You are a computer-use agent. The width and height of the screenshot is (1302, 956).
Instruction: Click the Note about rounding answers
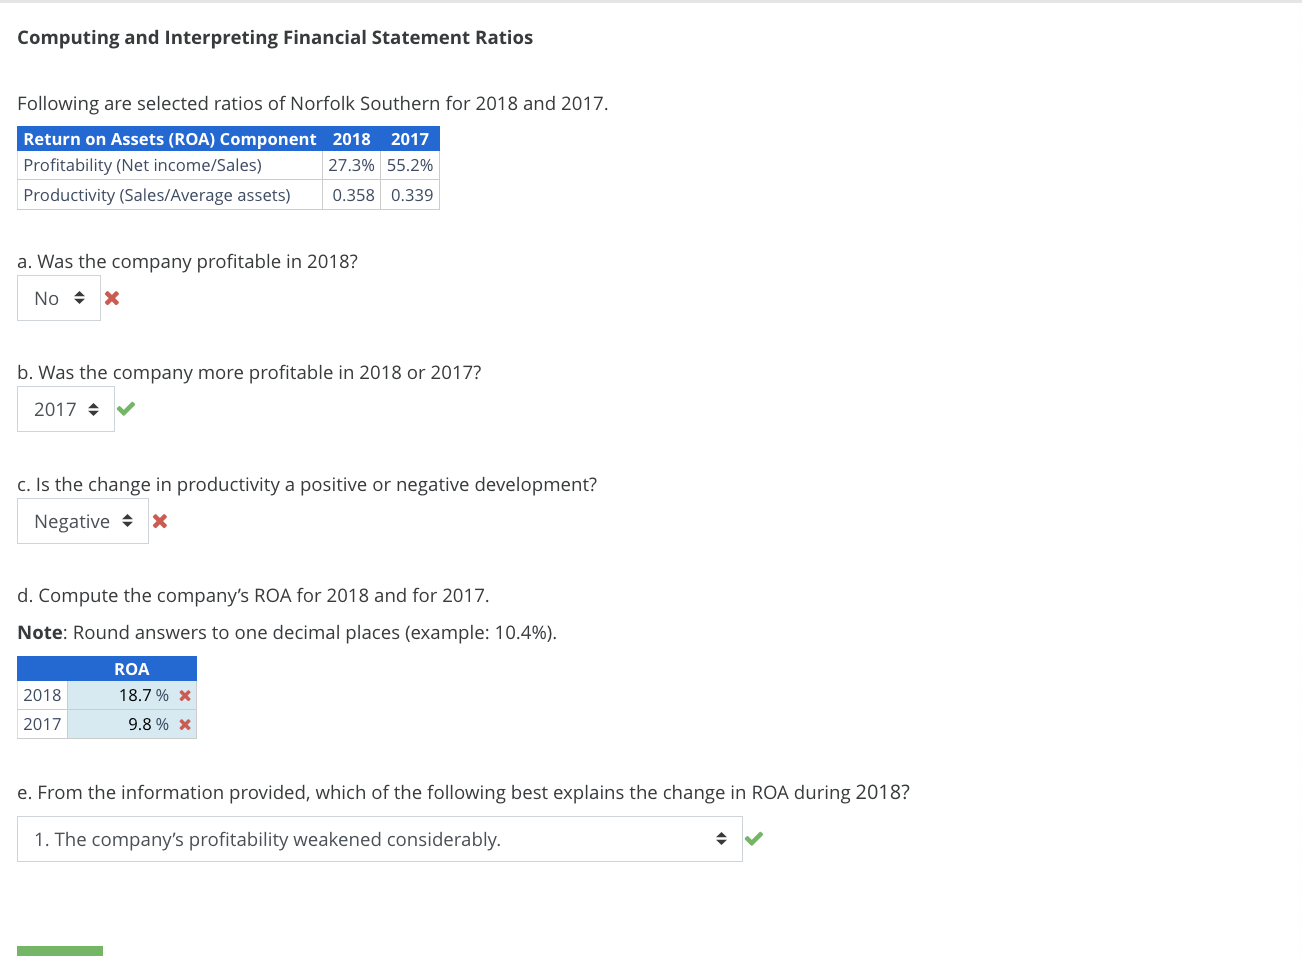286,631
